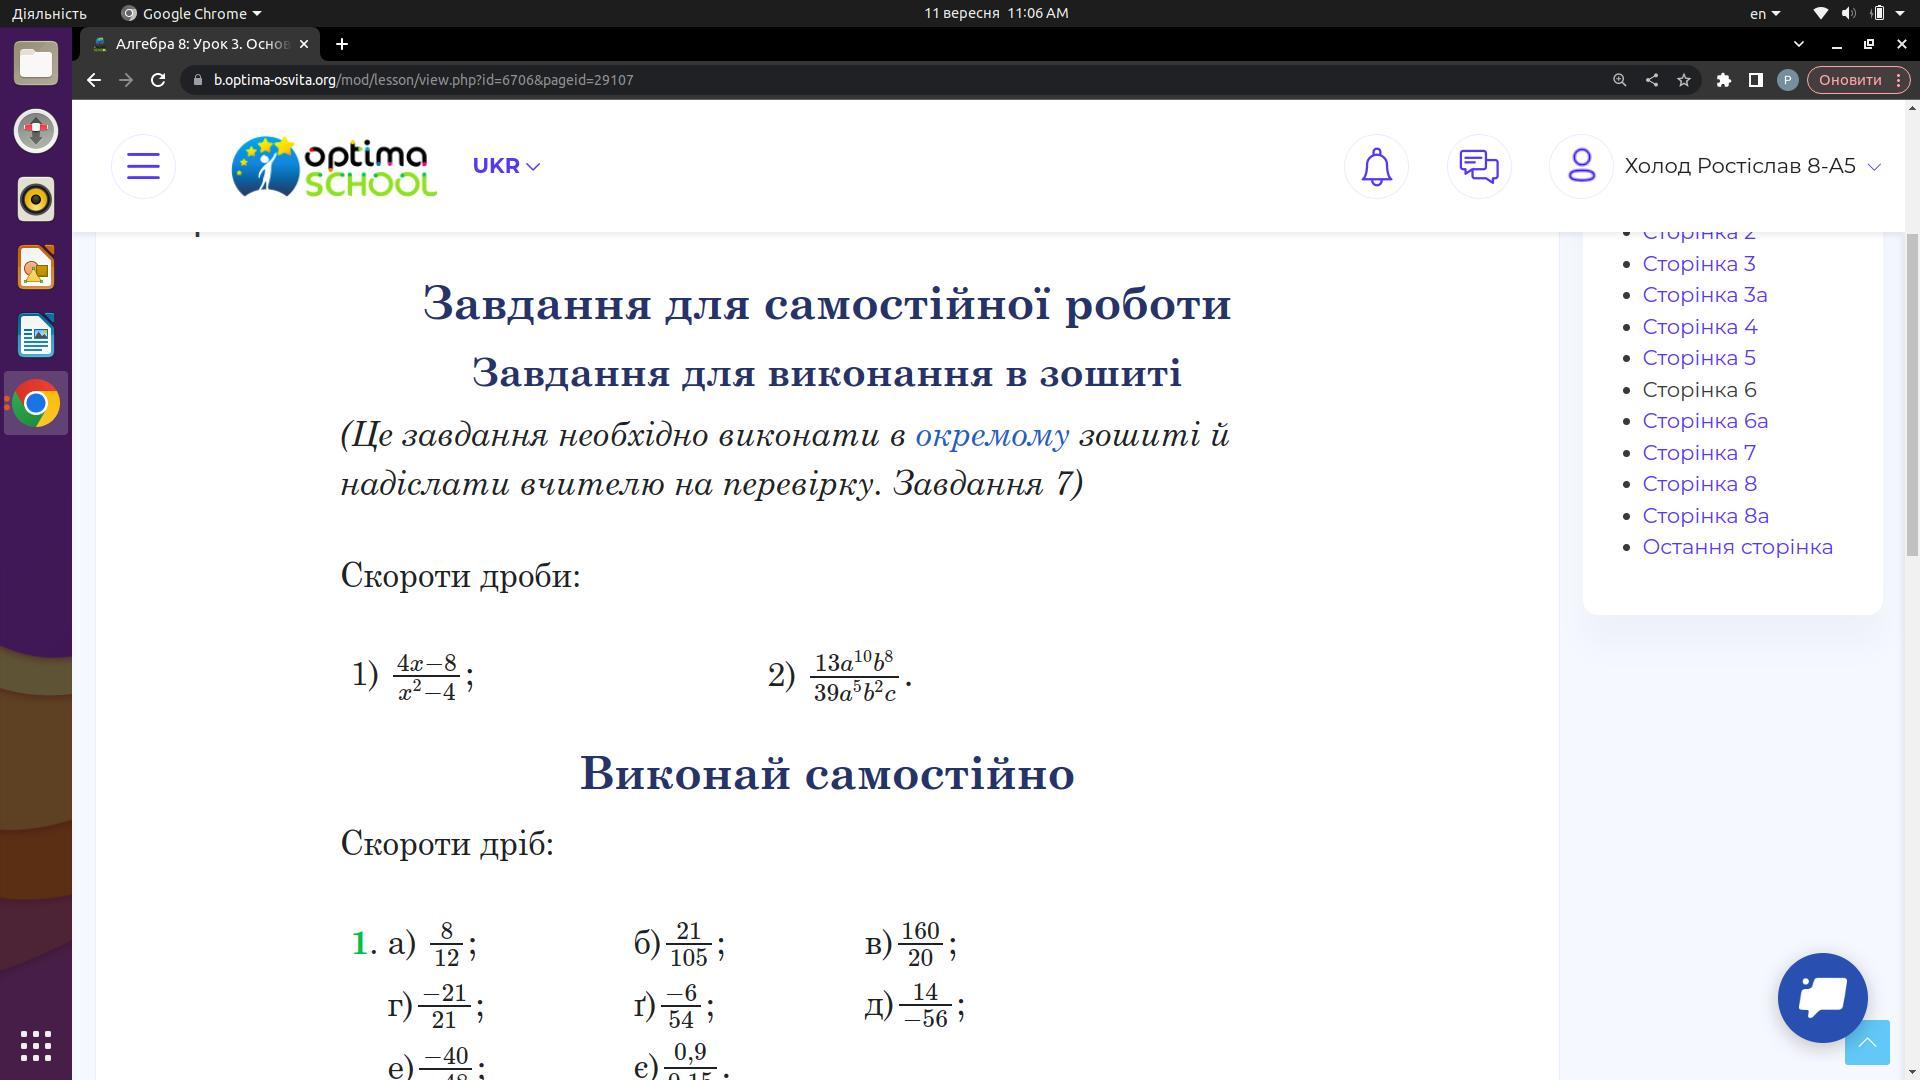Open the hamburger navigation menu
This screenshot has height=1080, width=1920.
point(143,166)
